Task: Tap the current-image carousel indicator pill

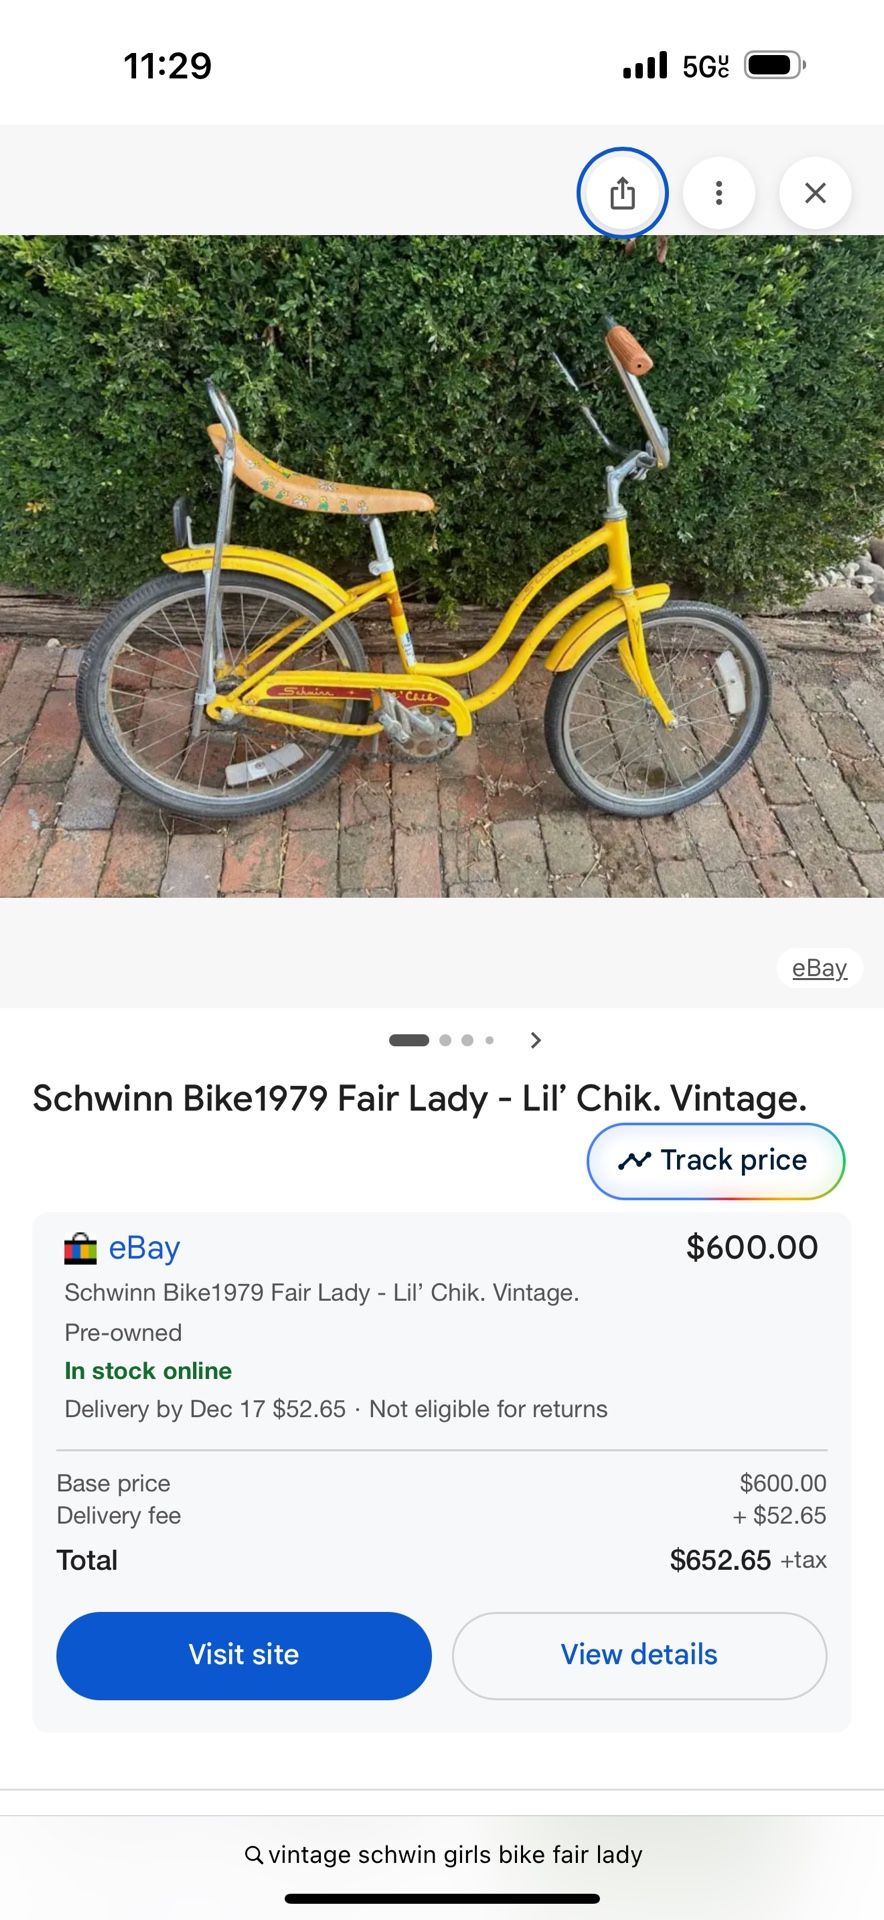Action: coord(409,1040)
